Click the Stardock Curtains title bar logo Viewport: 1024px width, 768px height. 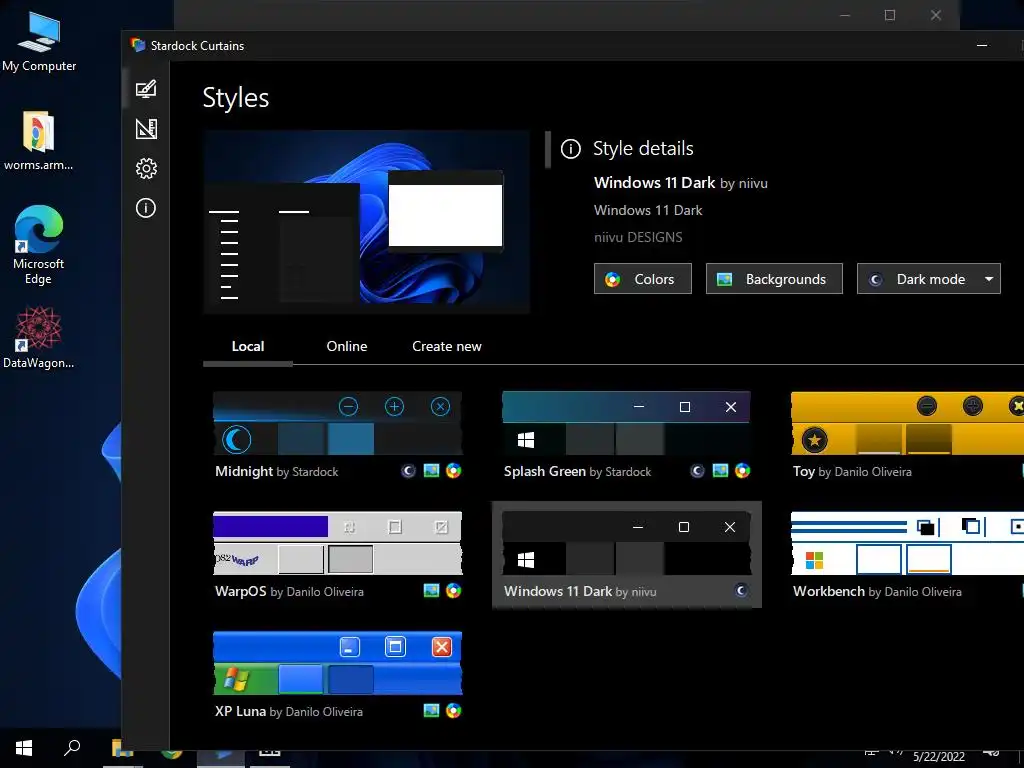click(137, 45)
